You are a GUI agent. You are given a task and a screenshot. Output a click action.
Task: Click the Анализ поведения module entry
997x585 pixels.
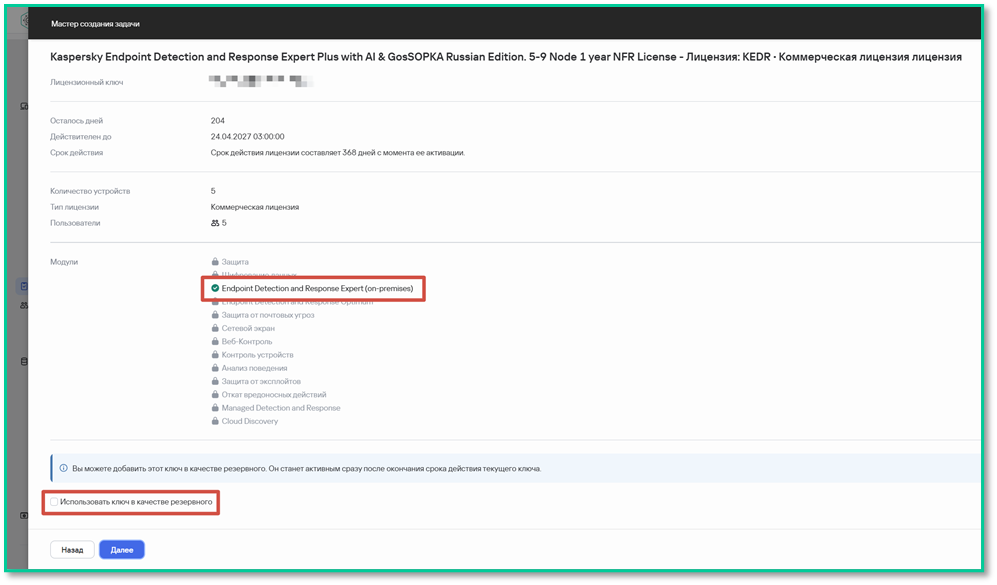click(254, 368)
